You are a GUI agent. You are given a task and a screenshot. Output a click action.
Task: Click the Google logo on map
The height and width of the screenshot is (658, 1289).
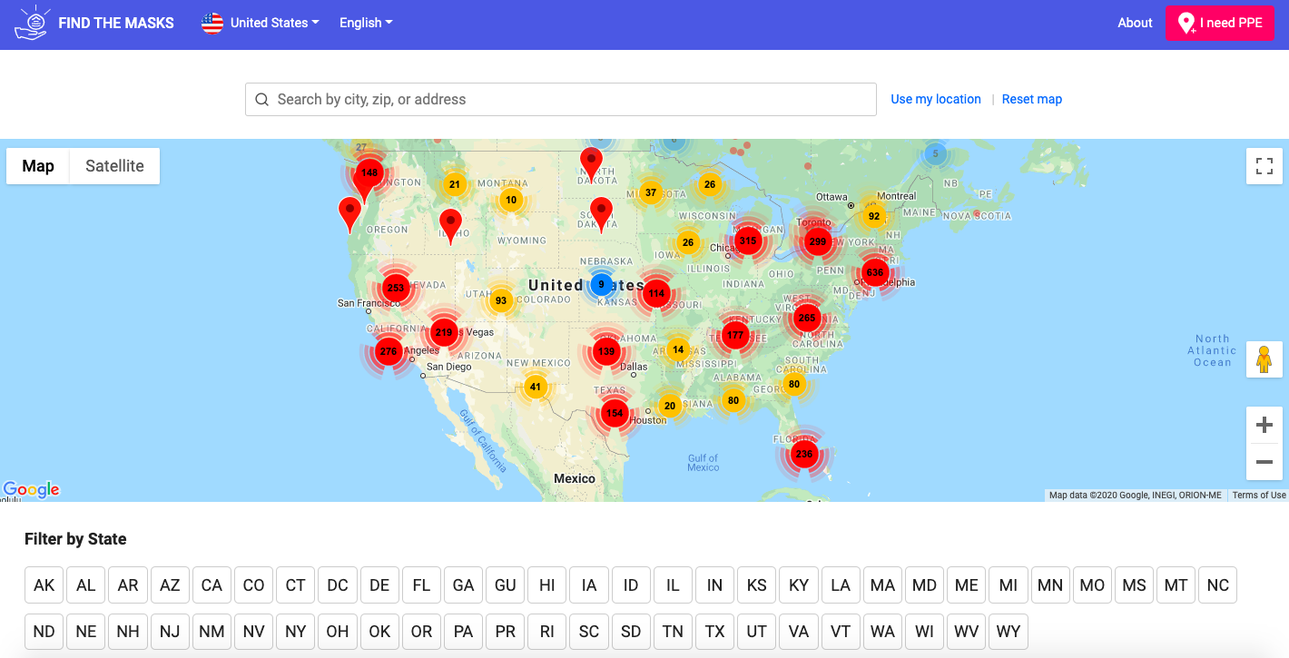pos(31,489)
